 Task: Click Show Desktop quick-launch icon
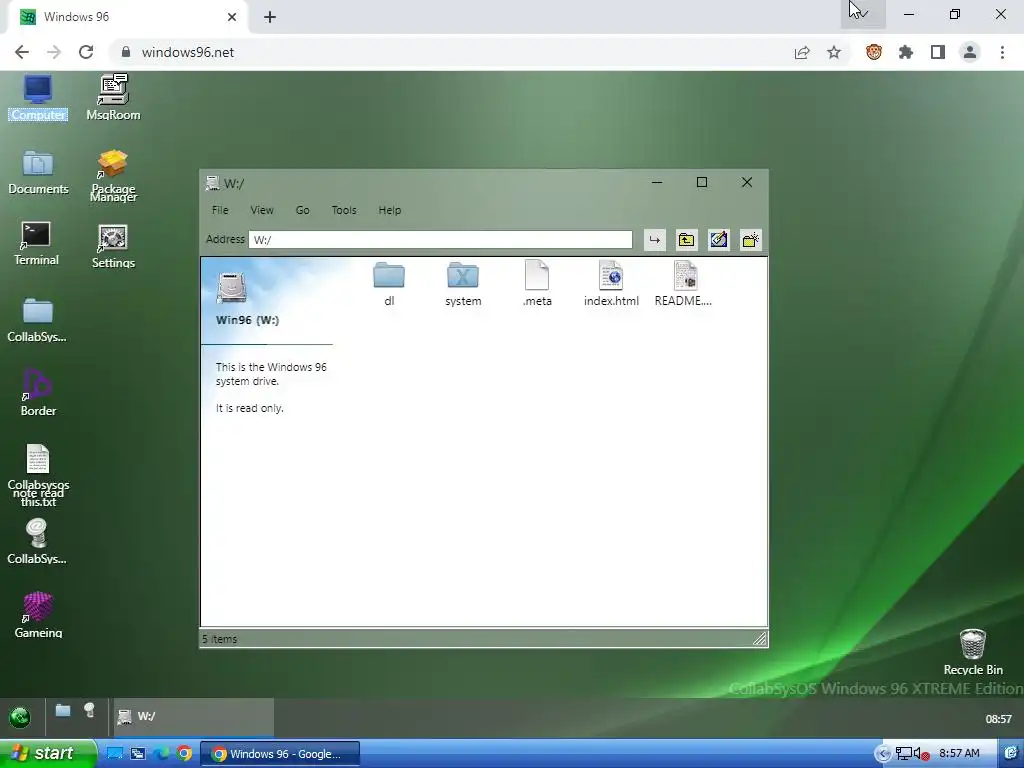coord(114,754)
